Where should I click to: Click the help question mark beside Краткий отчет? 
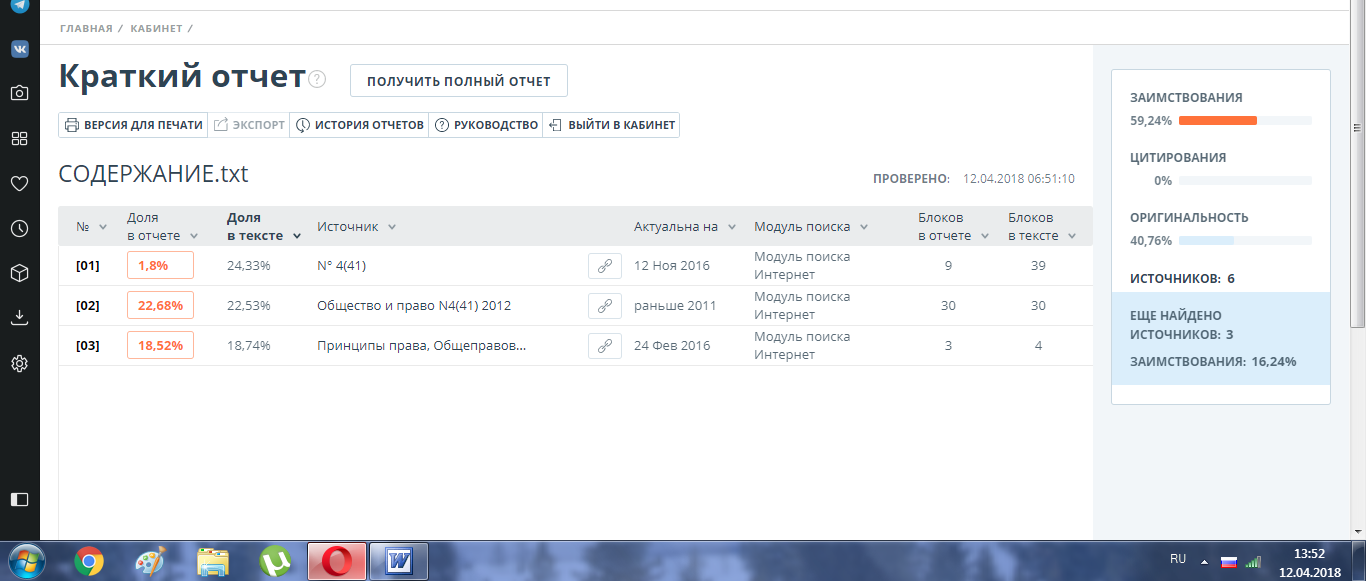317,80
